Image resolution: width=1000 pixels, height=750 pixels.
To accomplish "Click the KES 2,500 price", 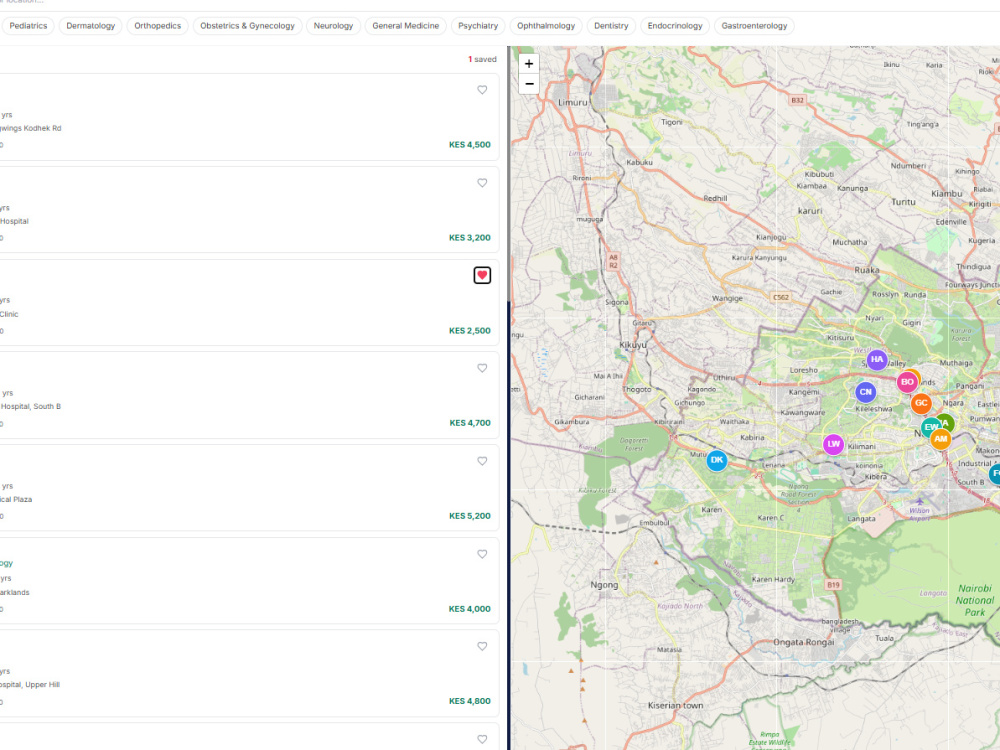I will (x=469, y=331).
